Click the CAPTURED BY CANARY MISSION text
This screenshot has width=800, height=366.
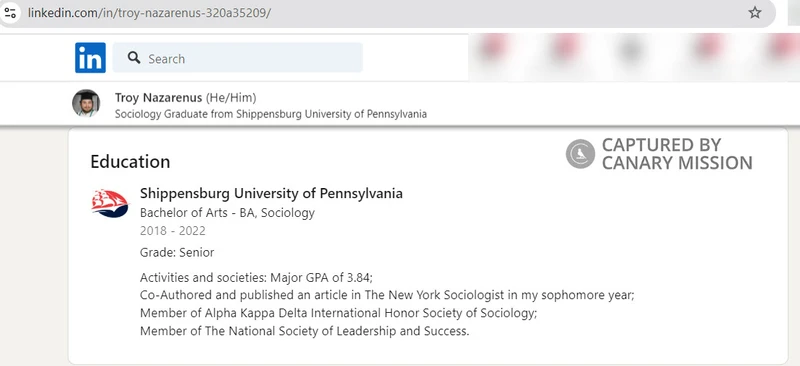pos(677,154)
